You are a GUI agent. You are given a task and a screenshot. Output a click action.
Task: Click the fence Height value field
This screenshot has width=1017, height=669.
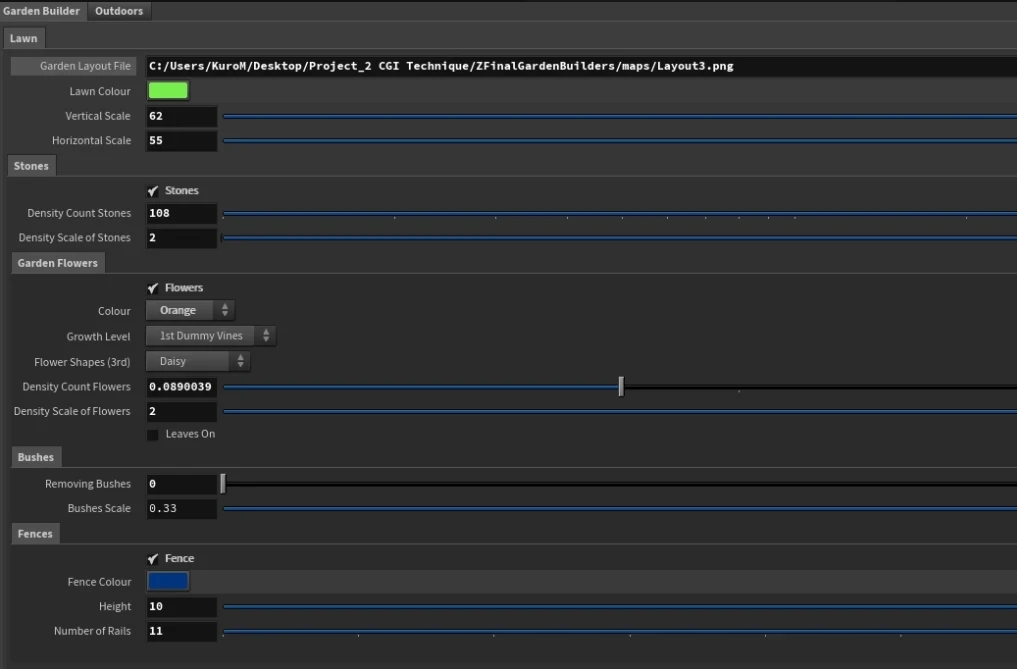coord(182,607)
